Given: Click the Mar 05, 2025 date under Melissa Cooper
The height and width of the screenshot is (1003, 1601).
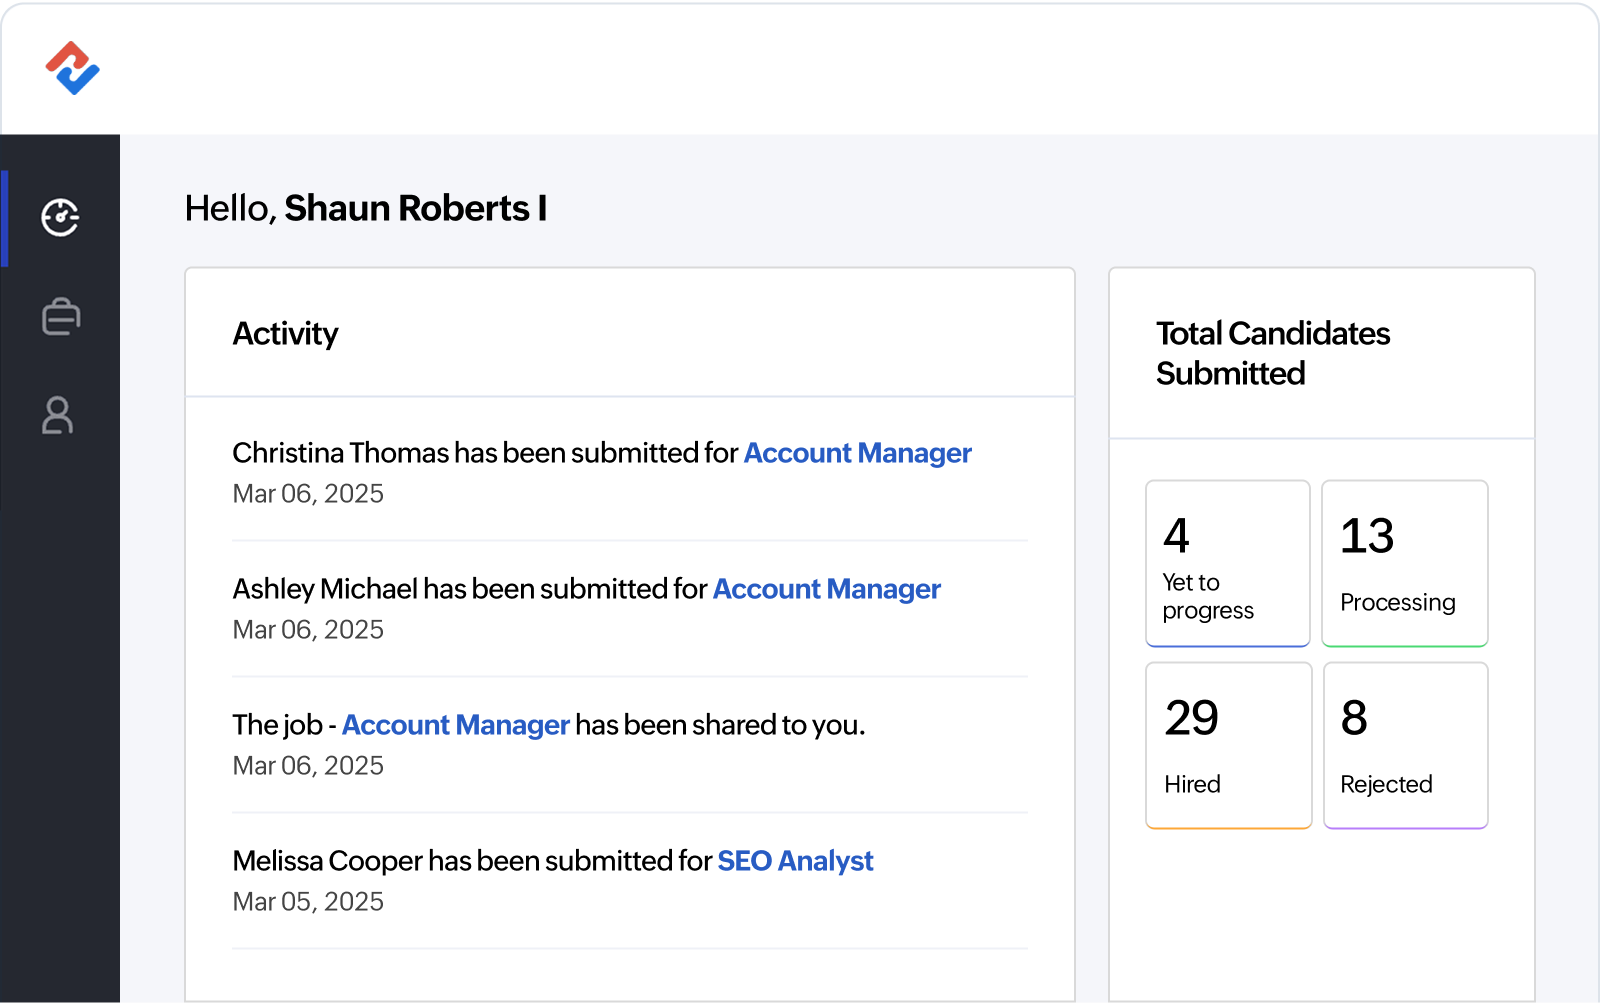Looking at the screenshot, I should 307,901.
